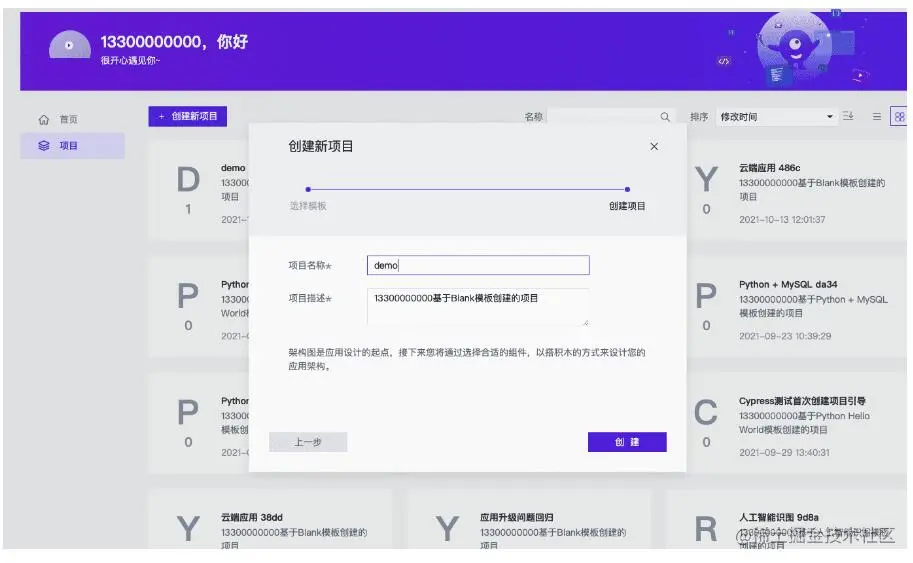Screen dimensions: 913x563
Task: Select 项目 in sidebar
Action: point(72,146)
